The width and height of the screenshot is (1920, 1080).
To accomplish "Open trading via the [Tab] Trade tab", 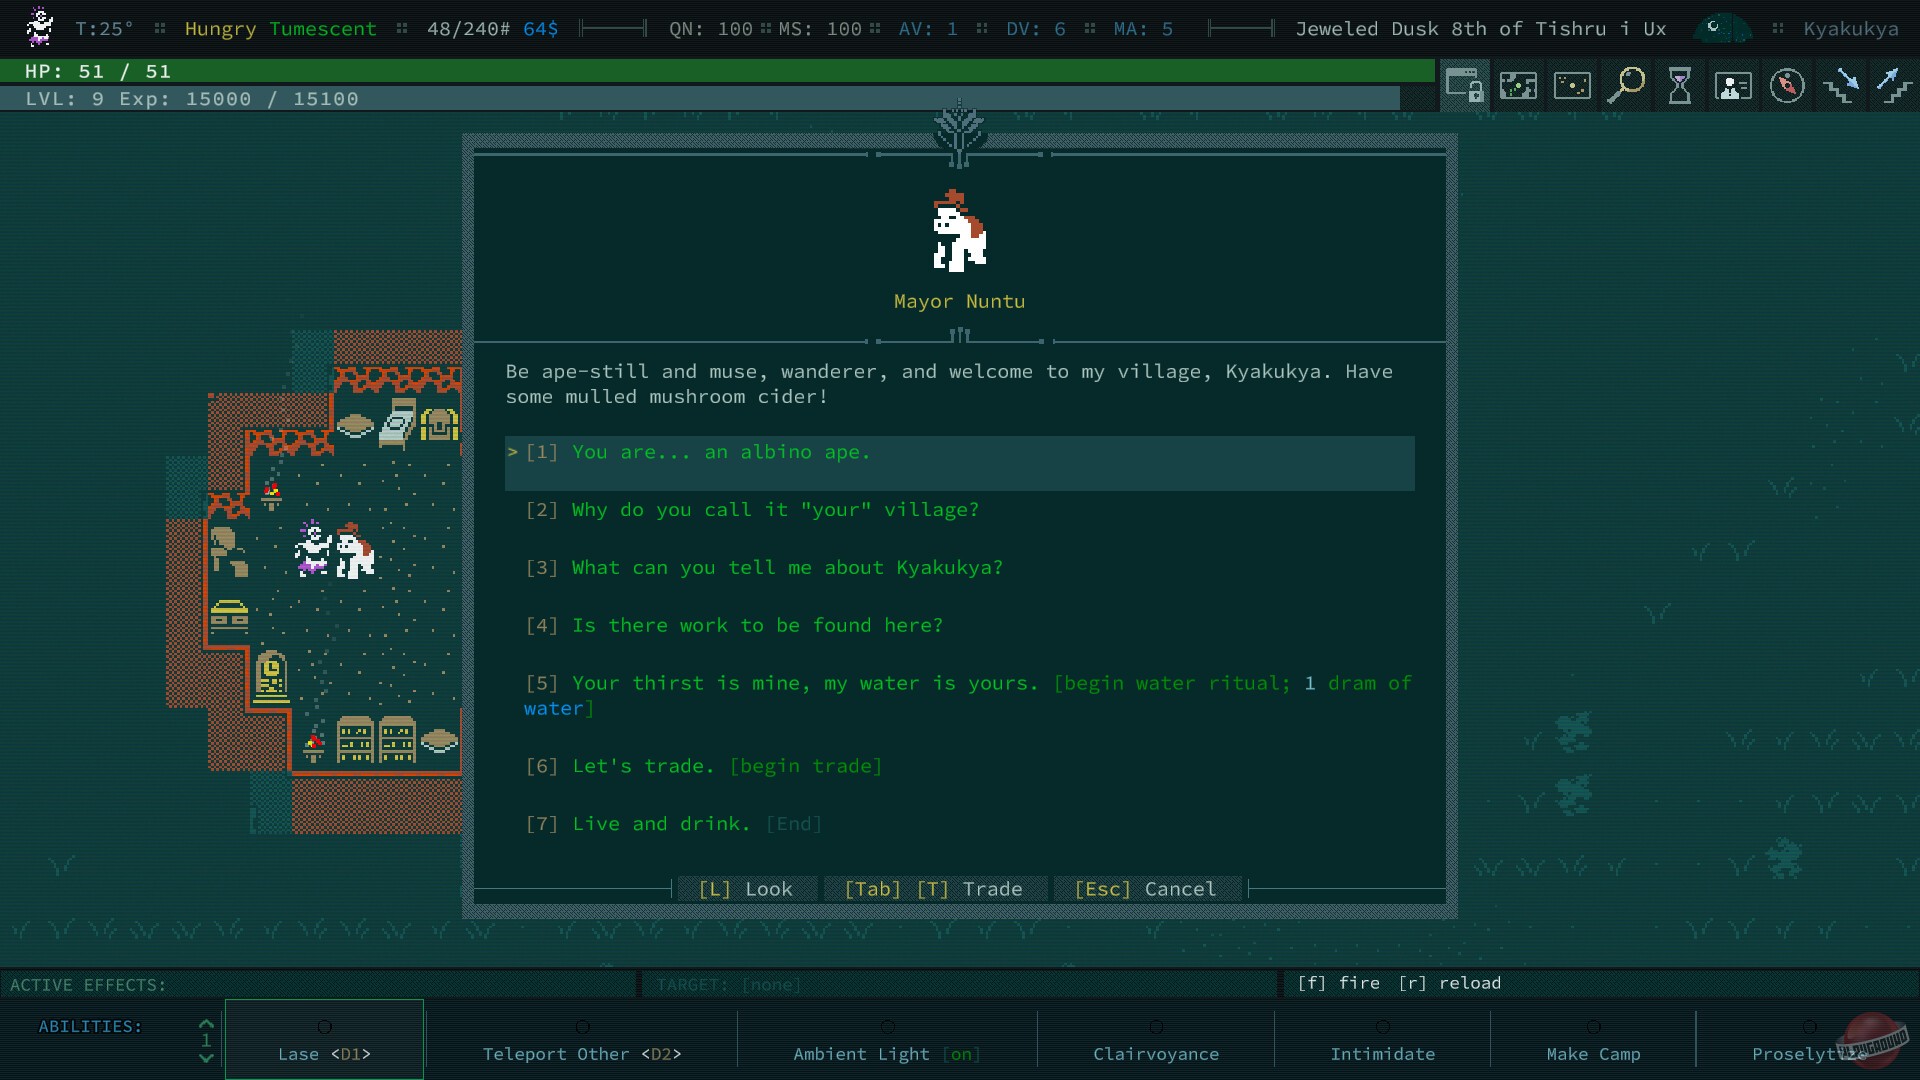I will (934, 888).
